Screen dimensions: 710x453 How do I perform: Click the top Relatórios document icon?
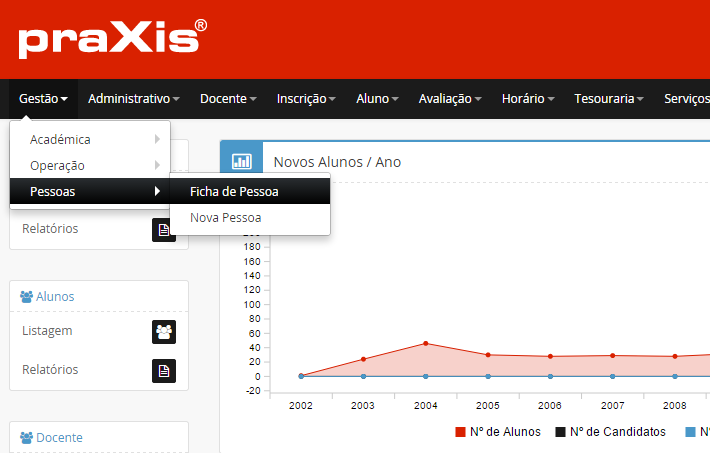[162, 230]
